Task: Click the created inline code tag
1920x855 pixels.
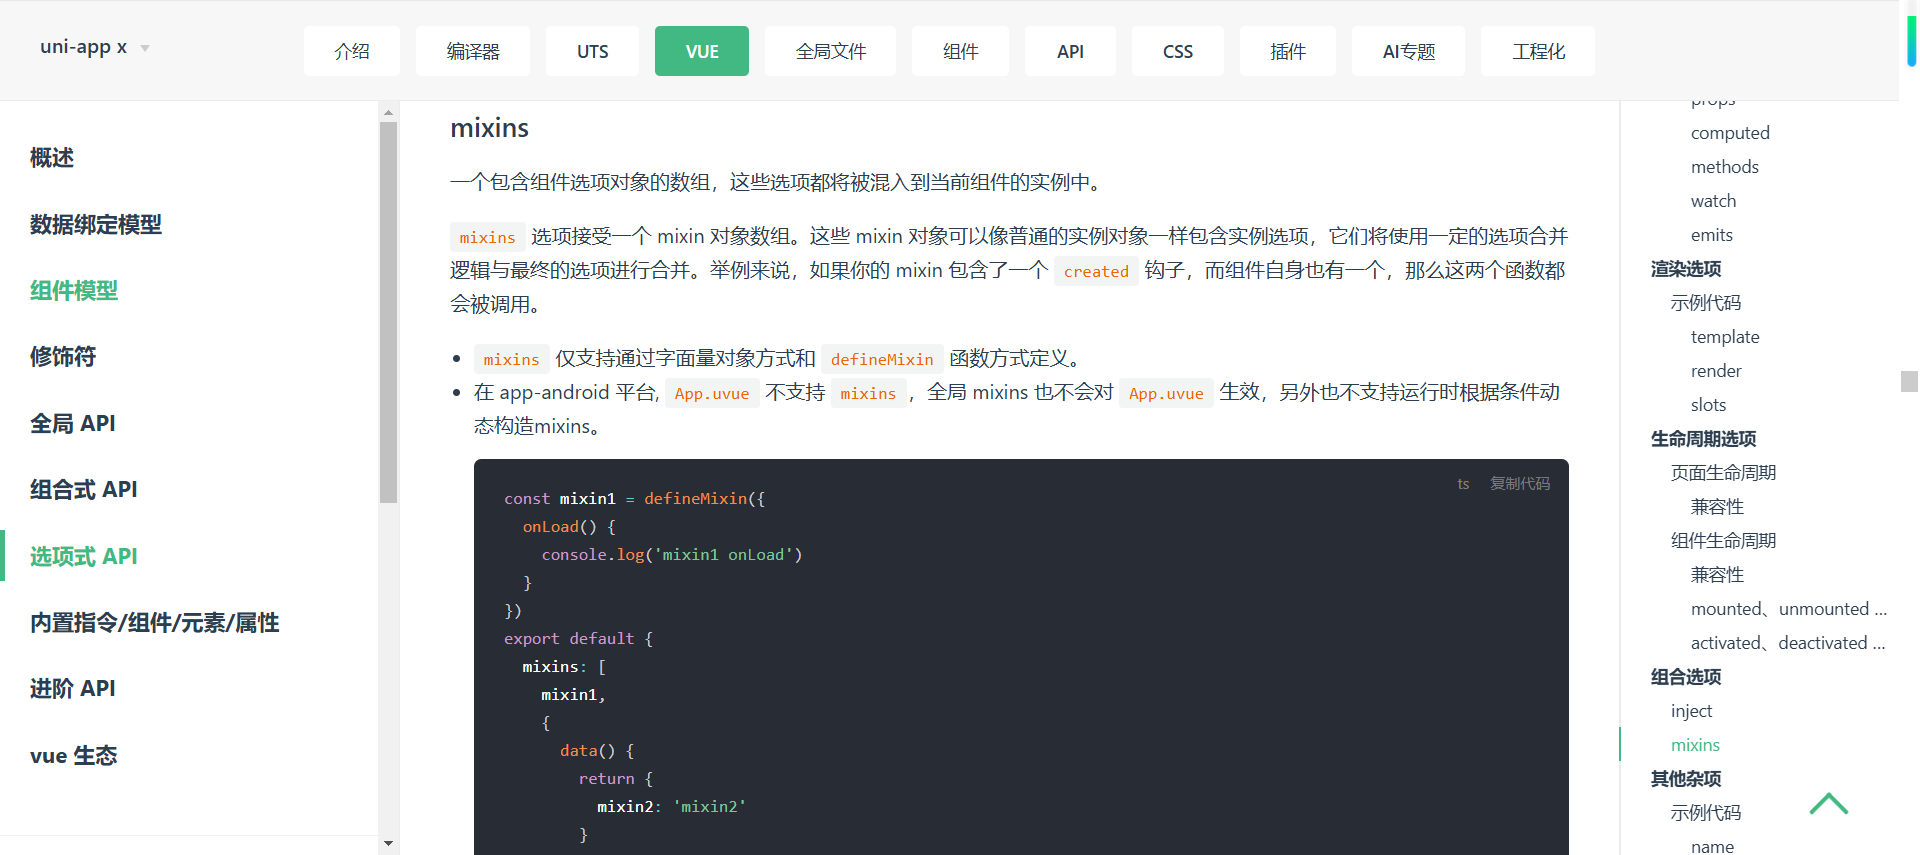Action: pos(1096,271)
